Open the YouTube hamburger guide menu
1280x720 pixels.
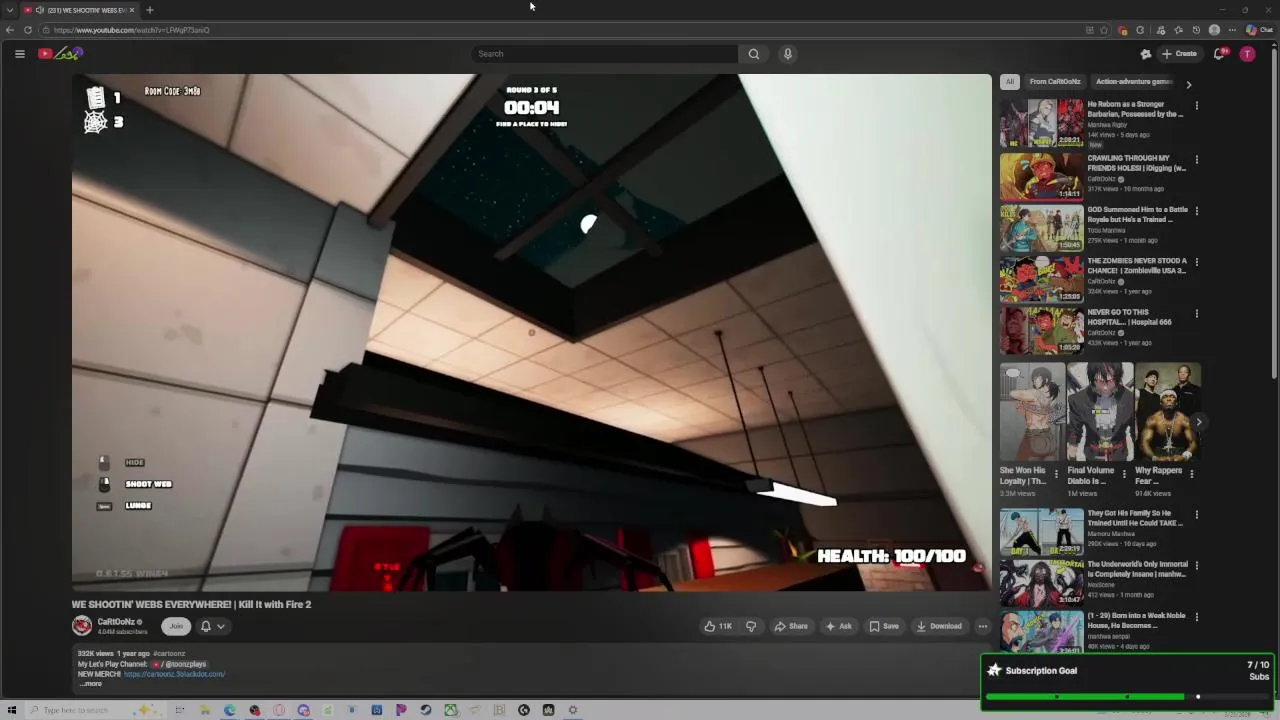pos(19,54)
